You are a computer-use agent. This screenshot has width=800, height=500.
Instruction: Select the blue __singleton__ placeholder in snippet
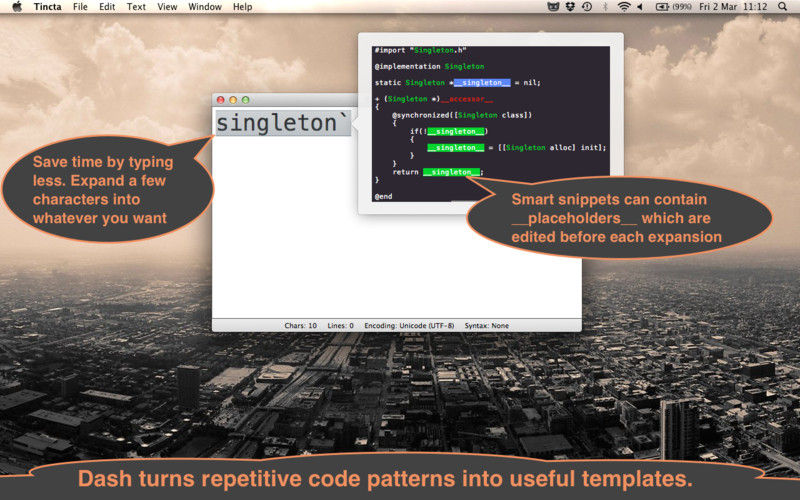(x=482, y=83)
